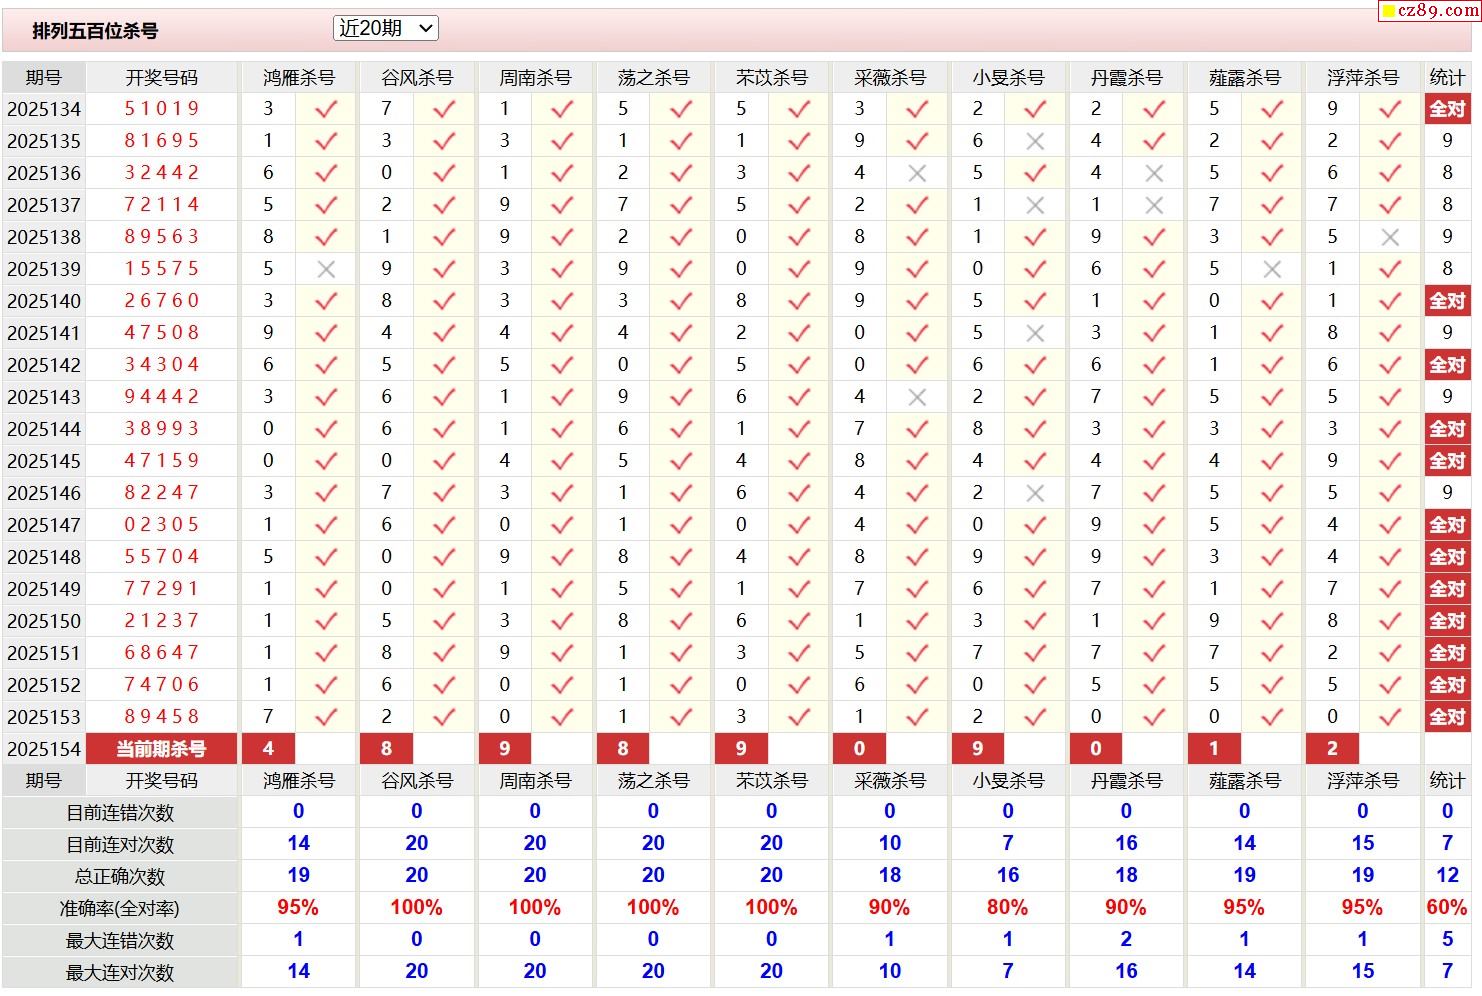Click the 最大连错次数 row label
The width and height of the screenshot is (1482, 996).
(x=120, y=941)
